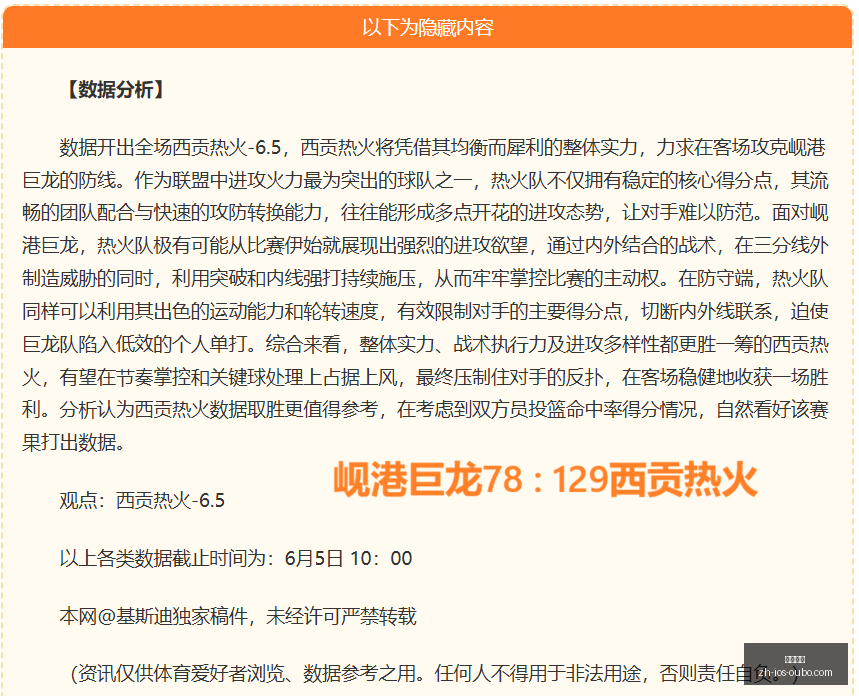Click the line beginning '港巨龙，热火队极有可能'
Viewport: 859px width, 696px height.
[x=425, y=245]
